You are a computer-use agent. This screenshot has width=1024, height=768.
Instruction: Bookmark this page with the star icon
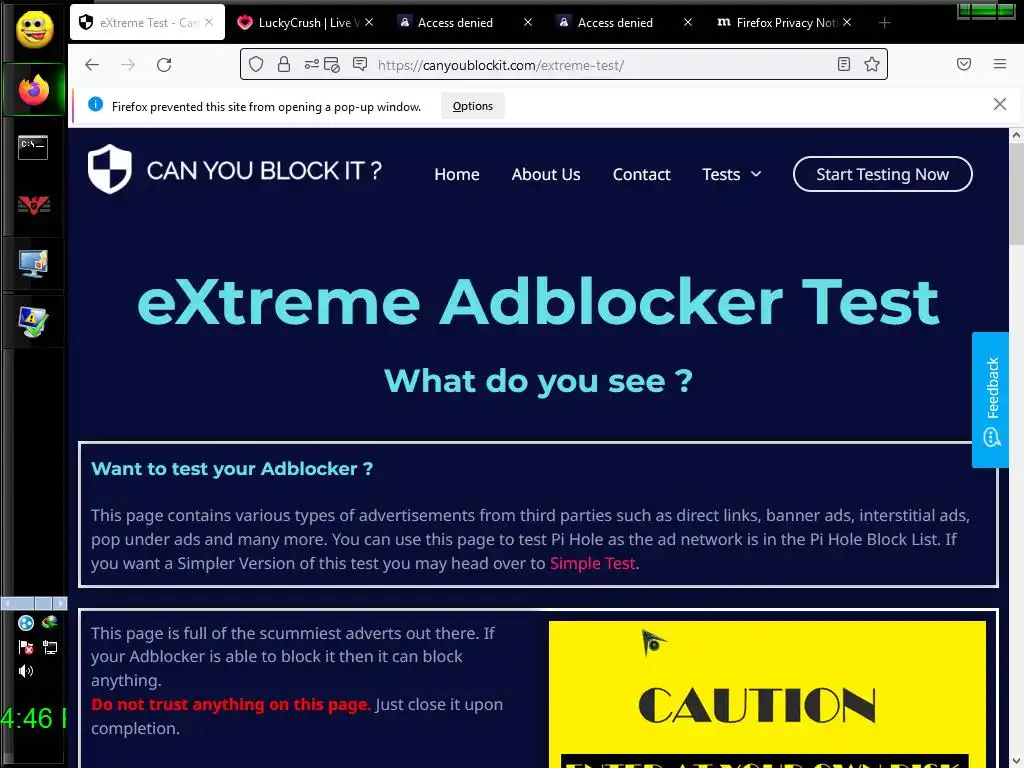click(872, 64)
